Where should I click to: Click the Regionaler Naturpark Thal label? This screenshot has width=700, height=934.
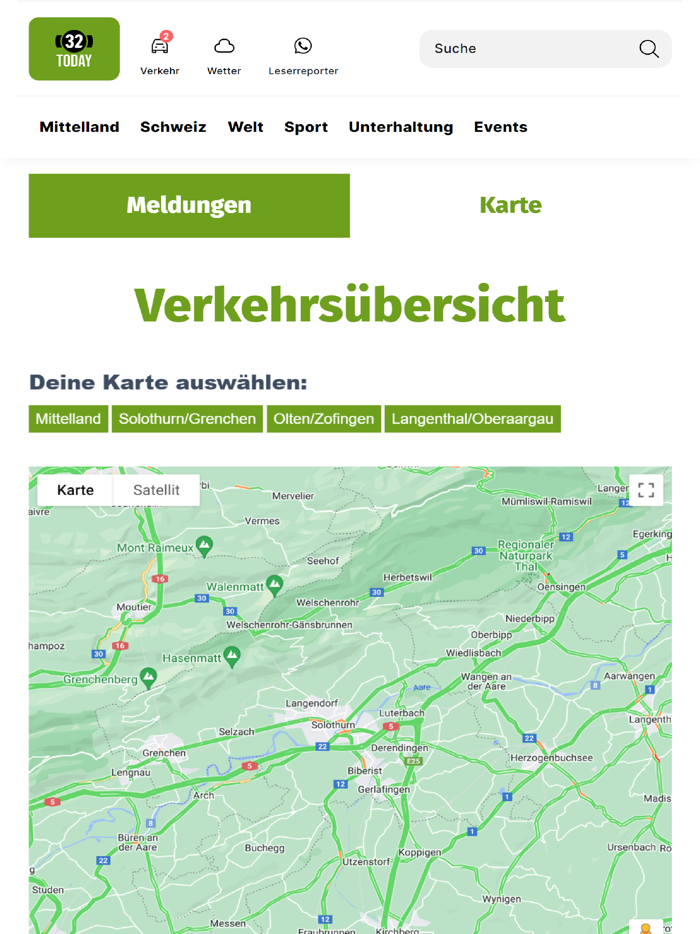pyautogui.click(x=526, y=555)
